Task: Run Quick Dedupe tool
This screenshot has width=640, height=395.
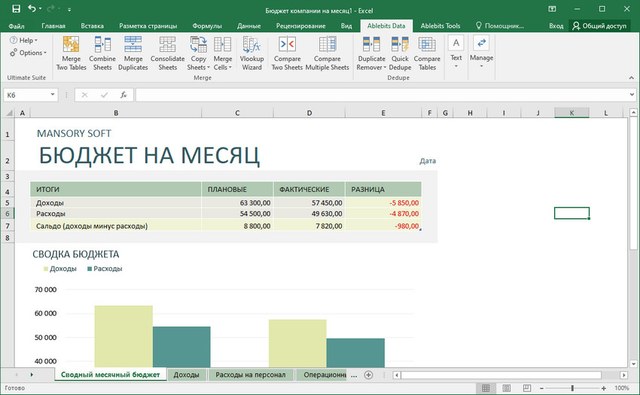Action: [400, 53]
